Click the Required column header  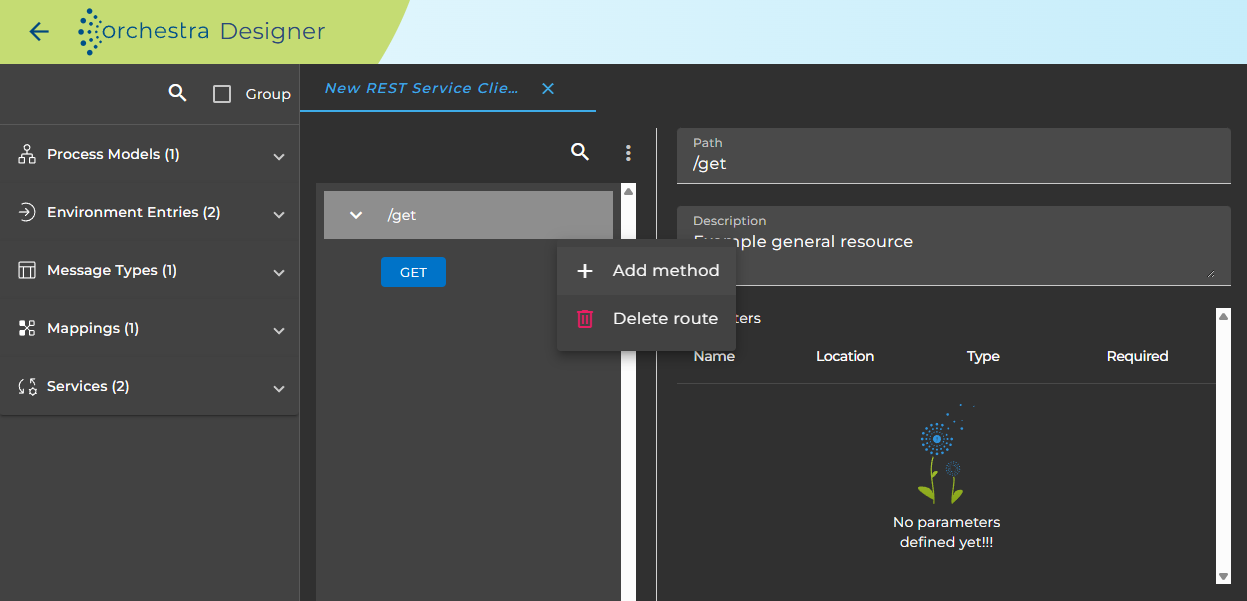(x=1137, y=356)
